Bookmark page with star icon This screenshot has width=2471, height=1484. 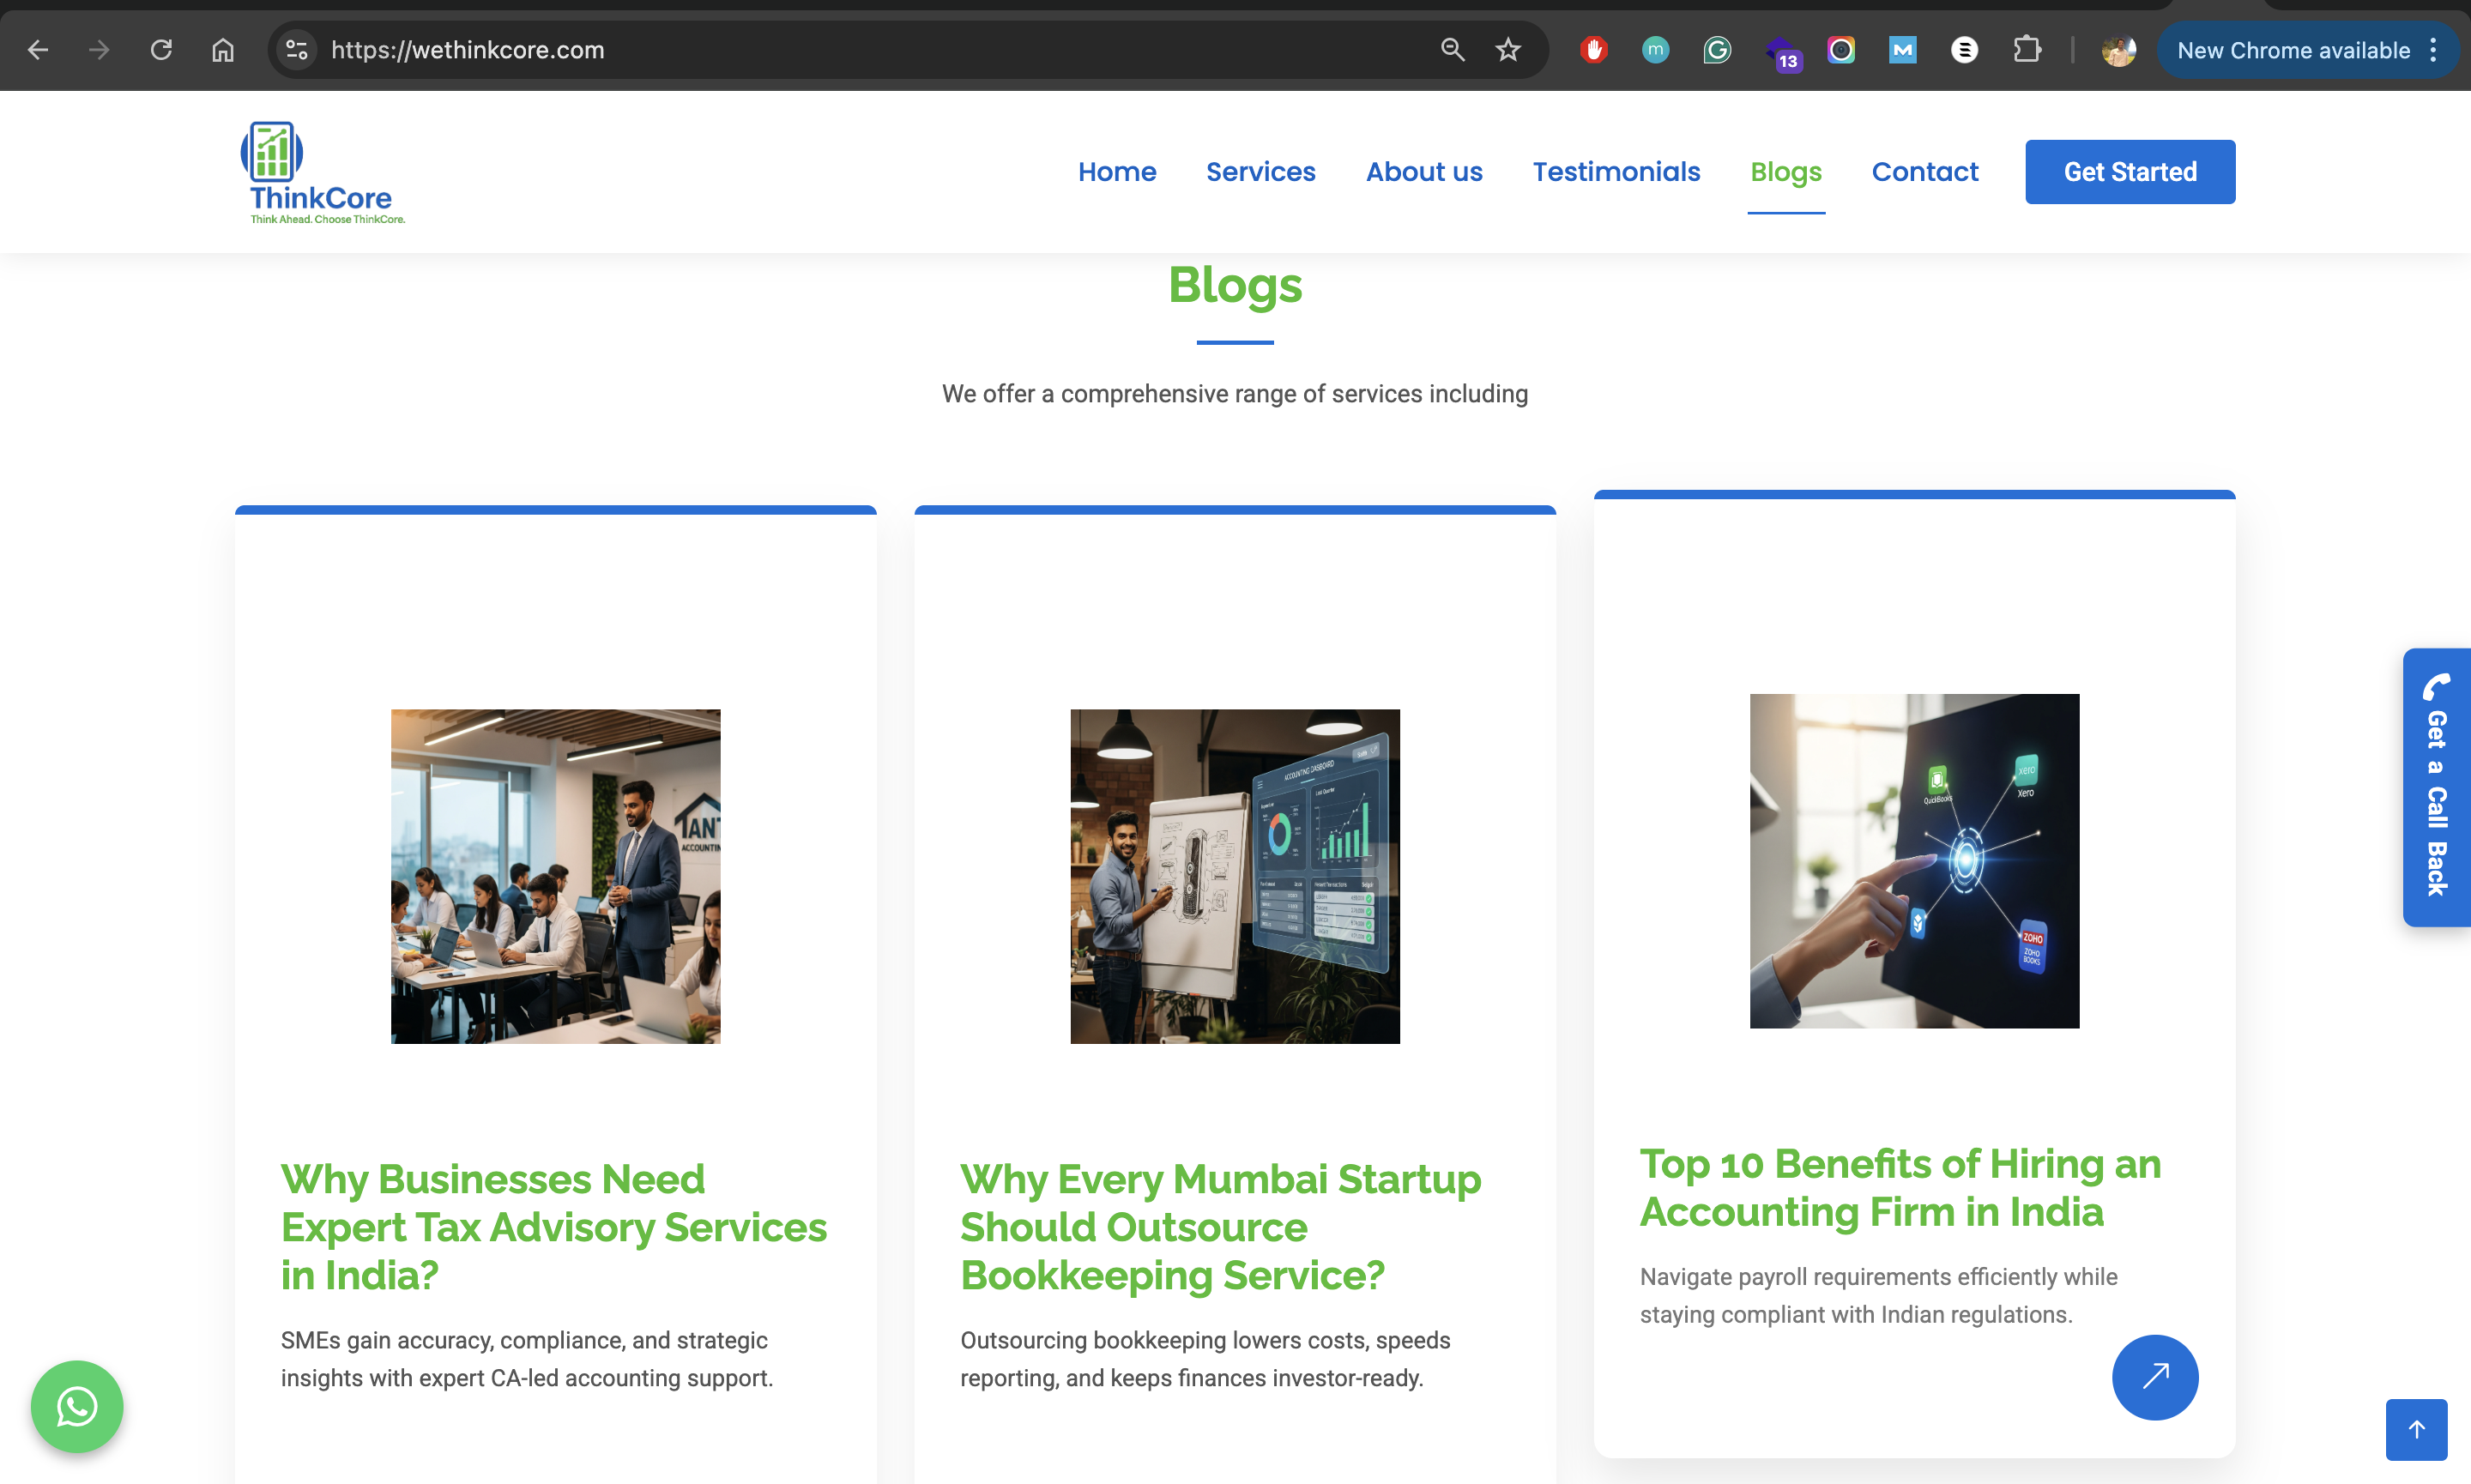(1508, 50)
